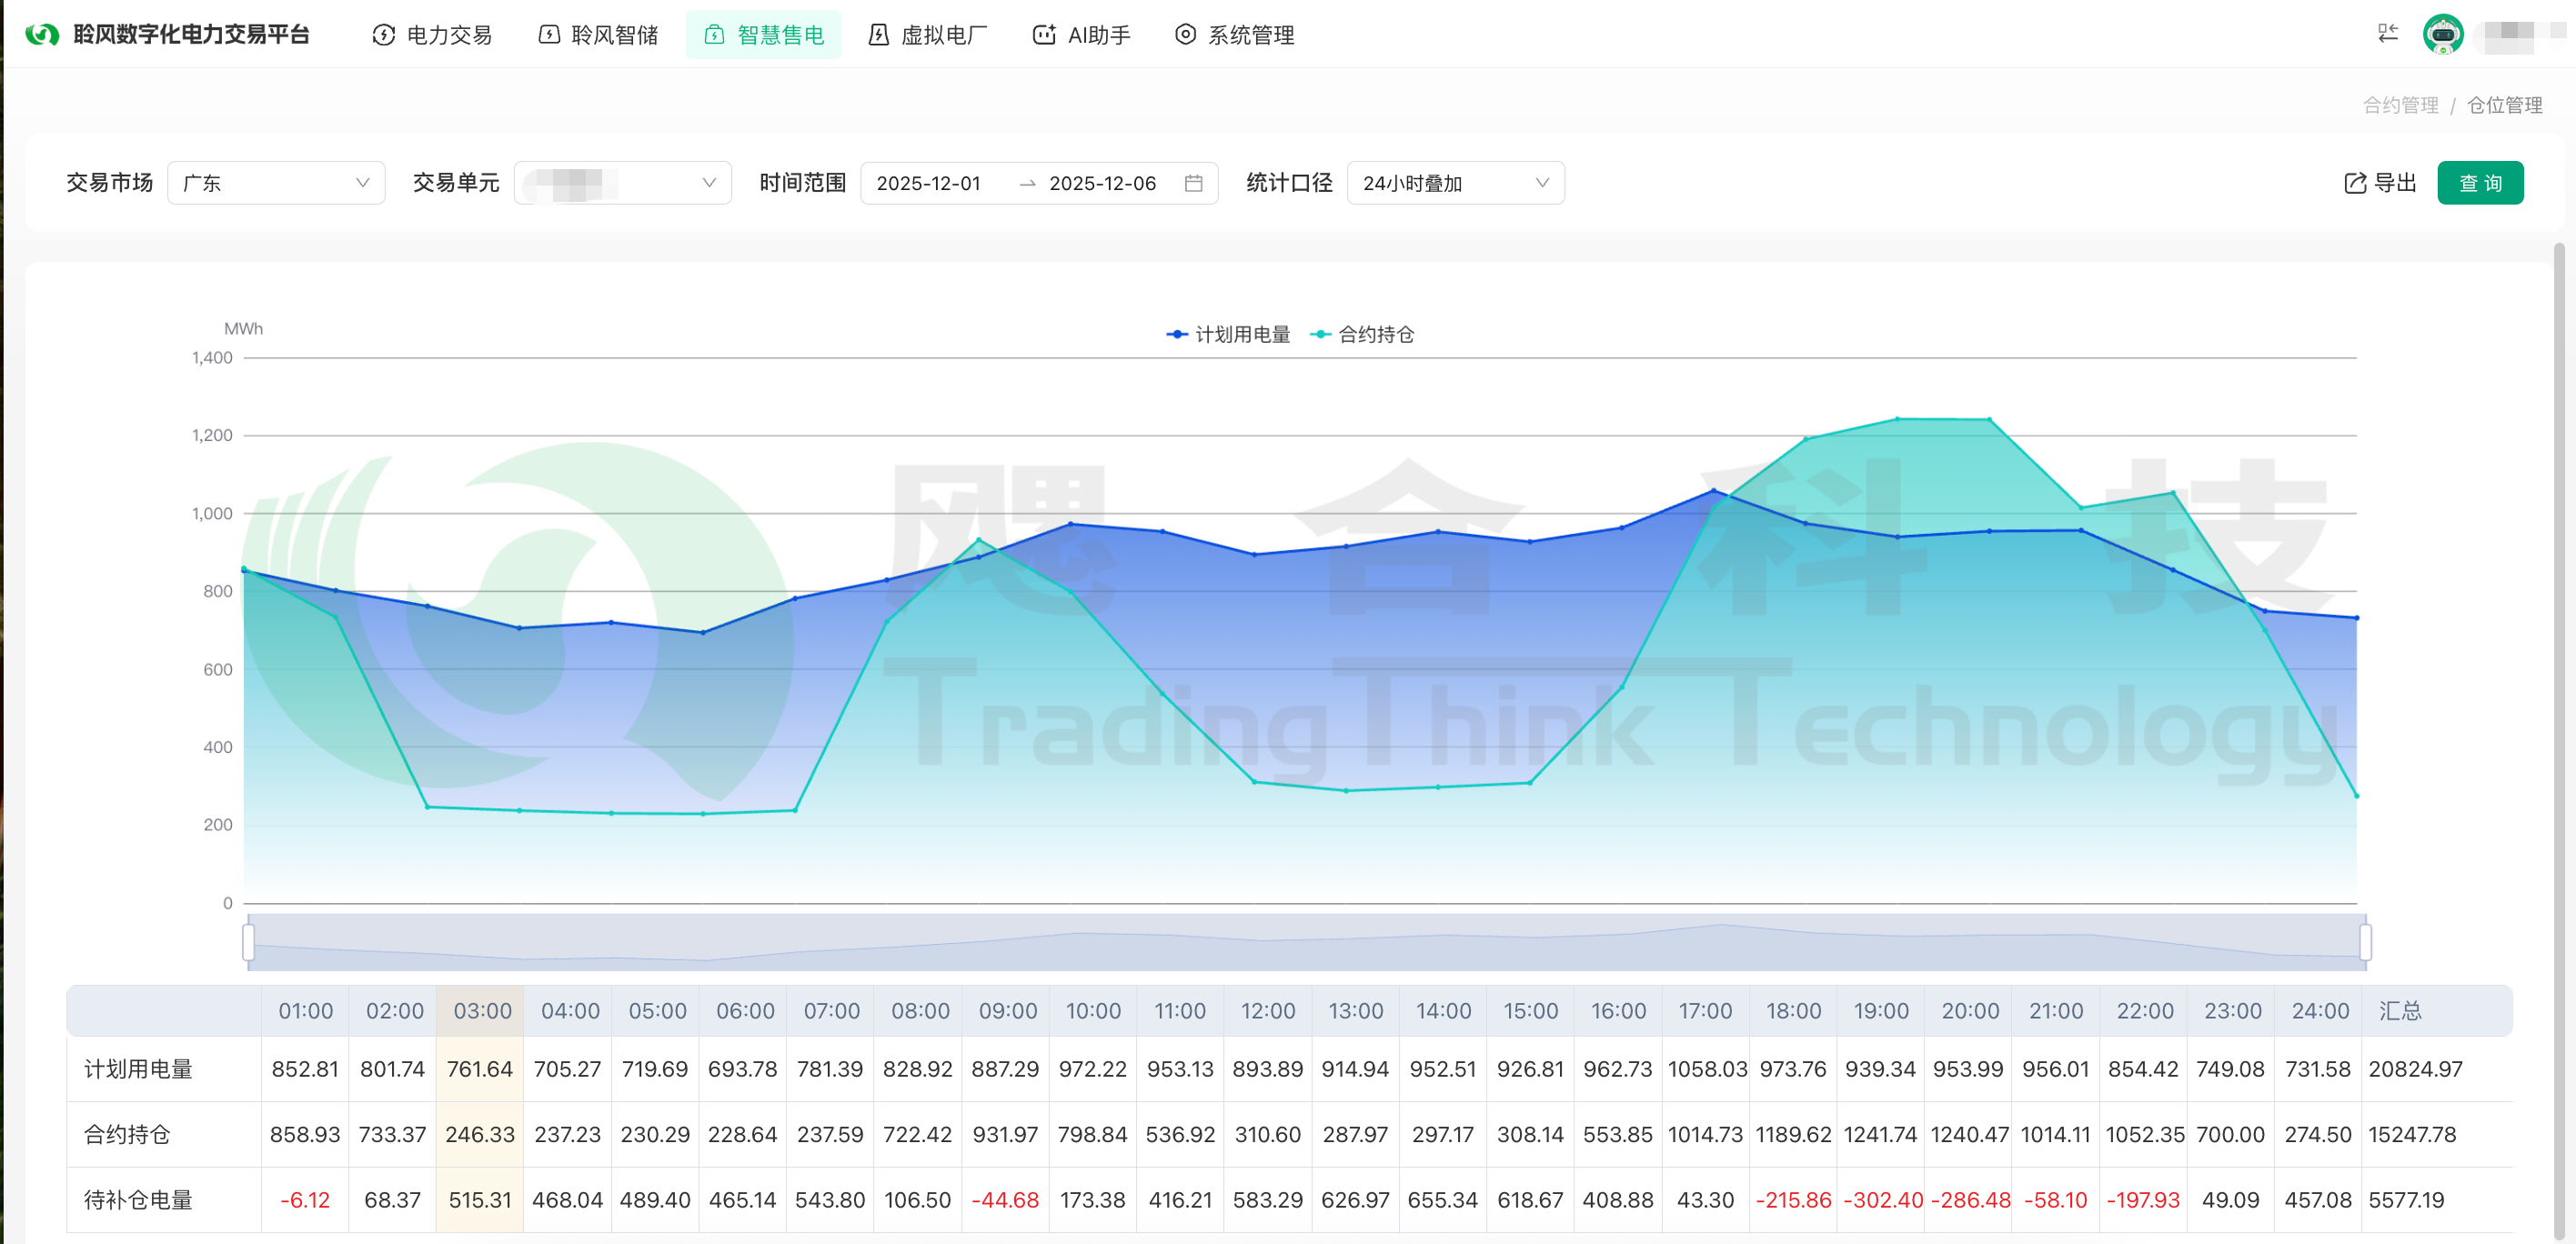Open the robot avatar profile icon
Screen dimensions: 2576x1244
(2442, 34)
